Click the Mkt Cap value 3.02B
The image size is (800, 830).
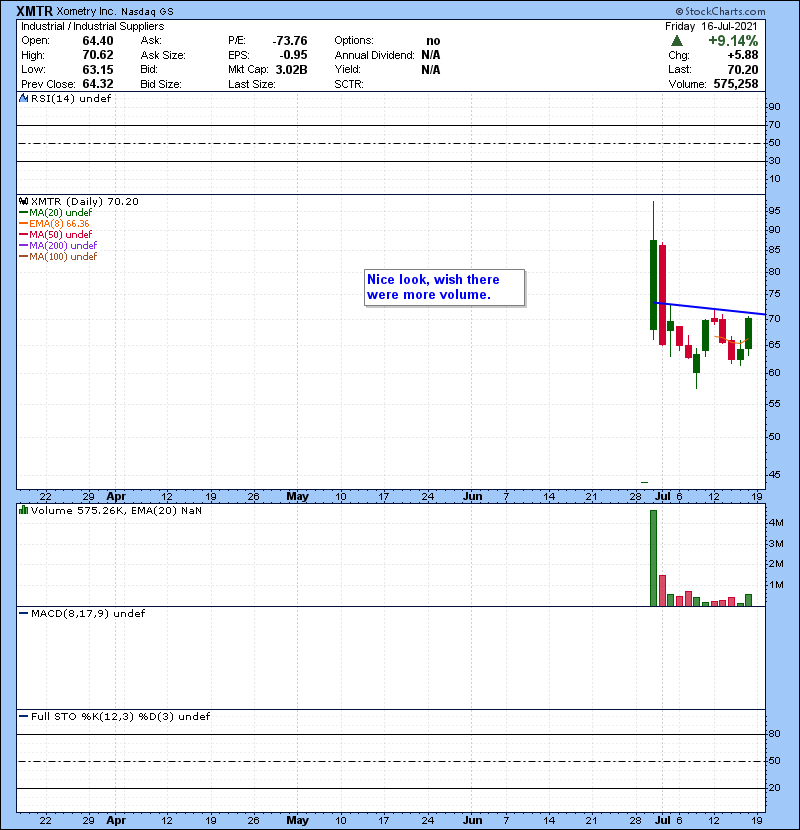[292, 69]
